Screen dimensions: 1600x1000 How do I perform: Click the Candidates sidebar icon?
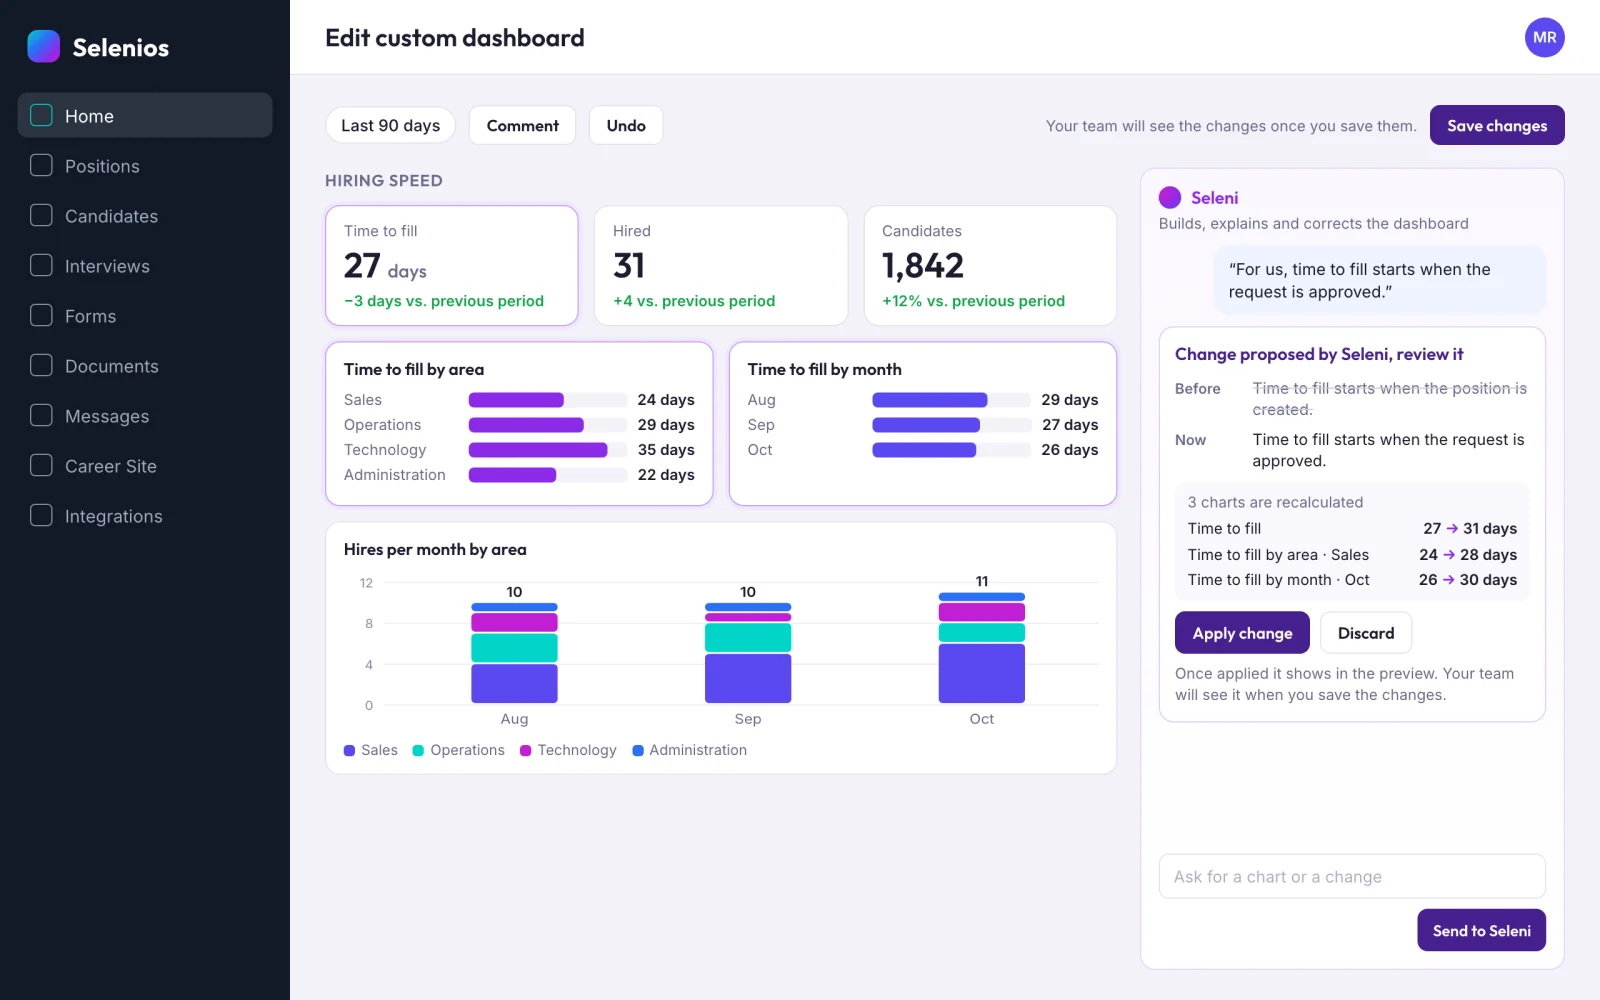(41, 215)
